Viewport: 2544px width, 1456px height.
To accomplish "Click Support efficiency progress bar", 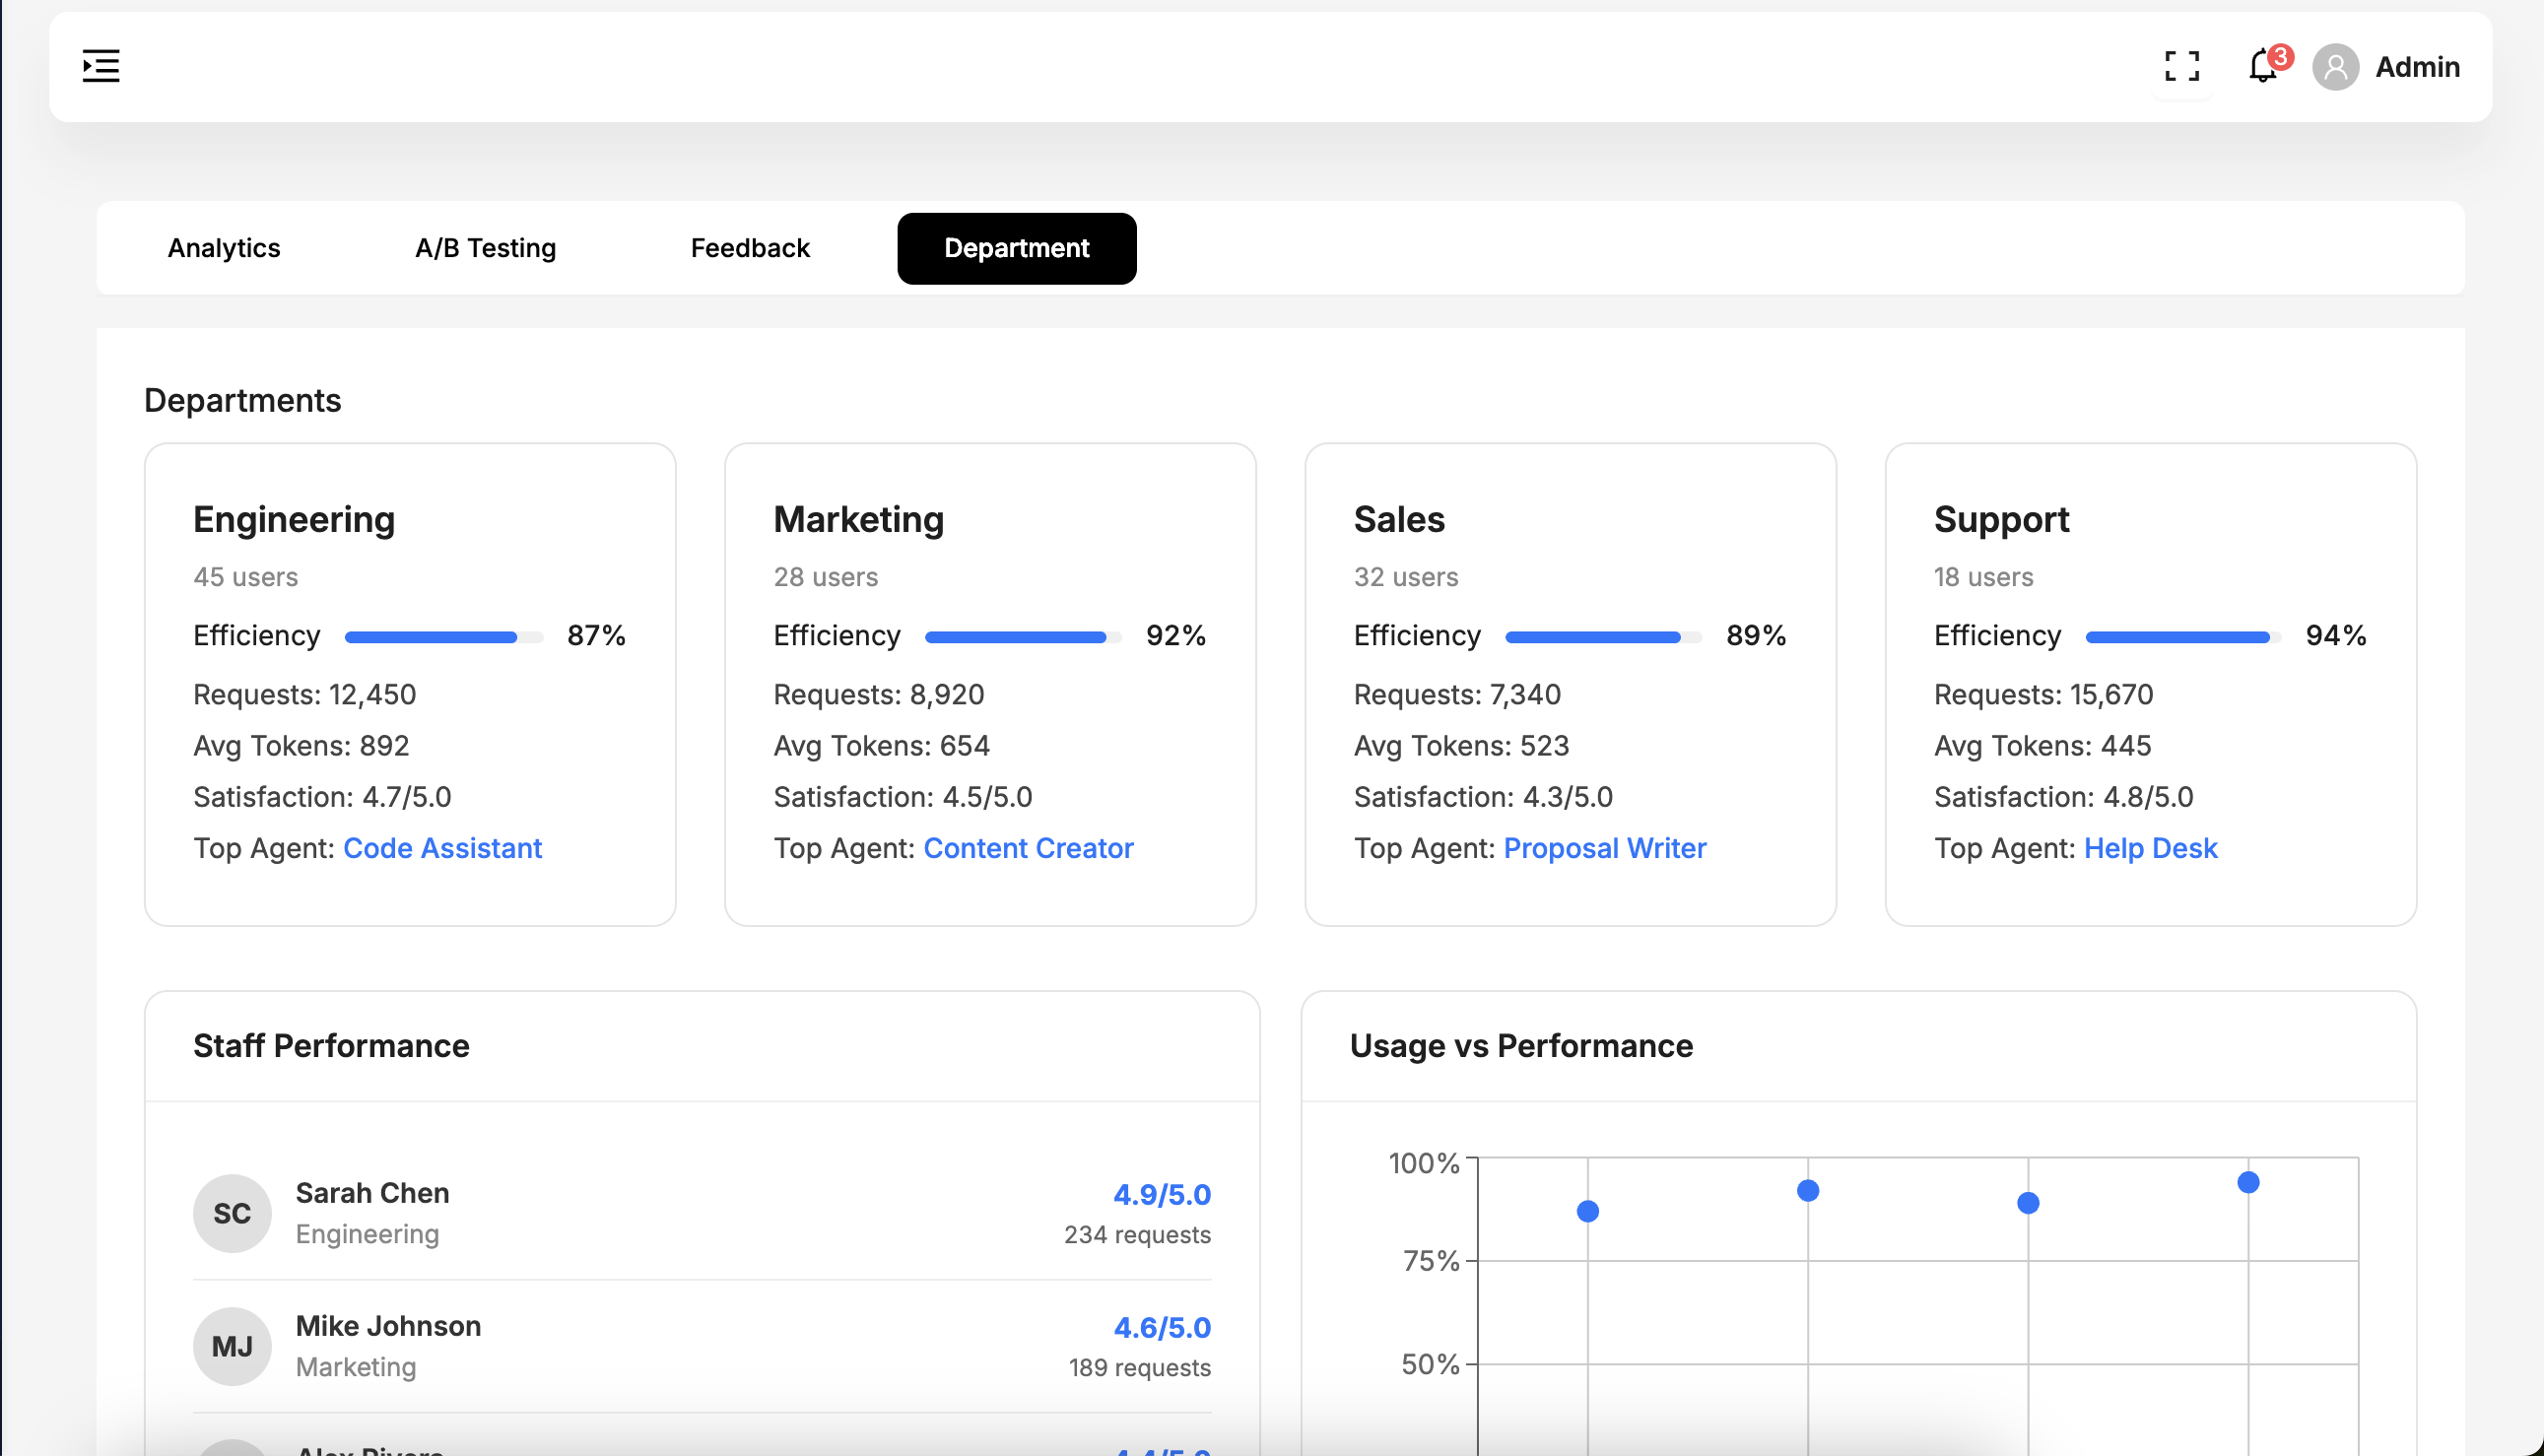I will point(2183,637).
